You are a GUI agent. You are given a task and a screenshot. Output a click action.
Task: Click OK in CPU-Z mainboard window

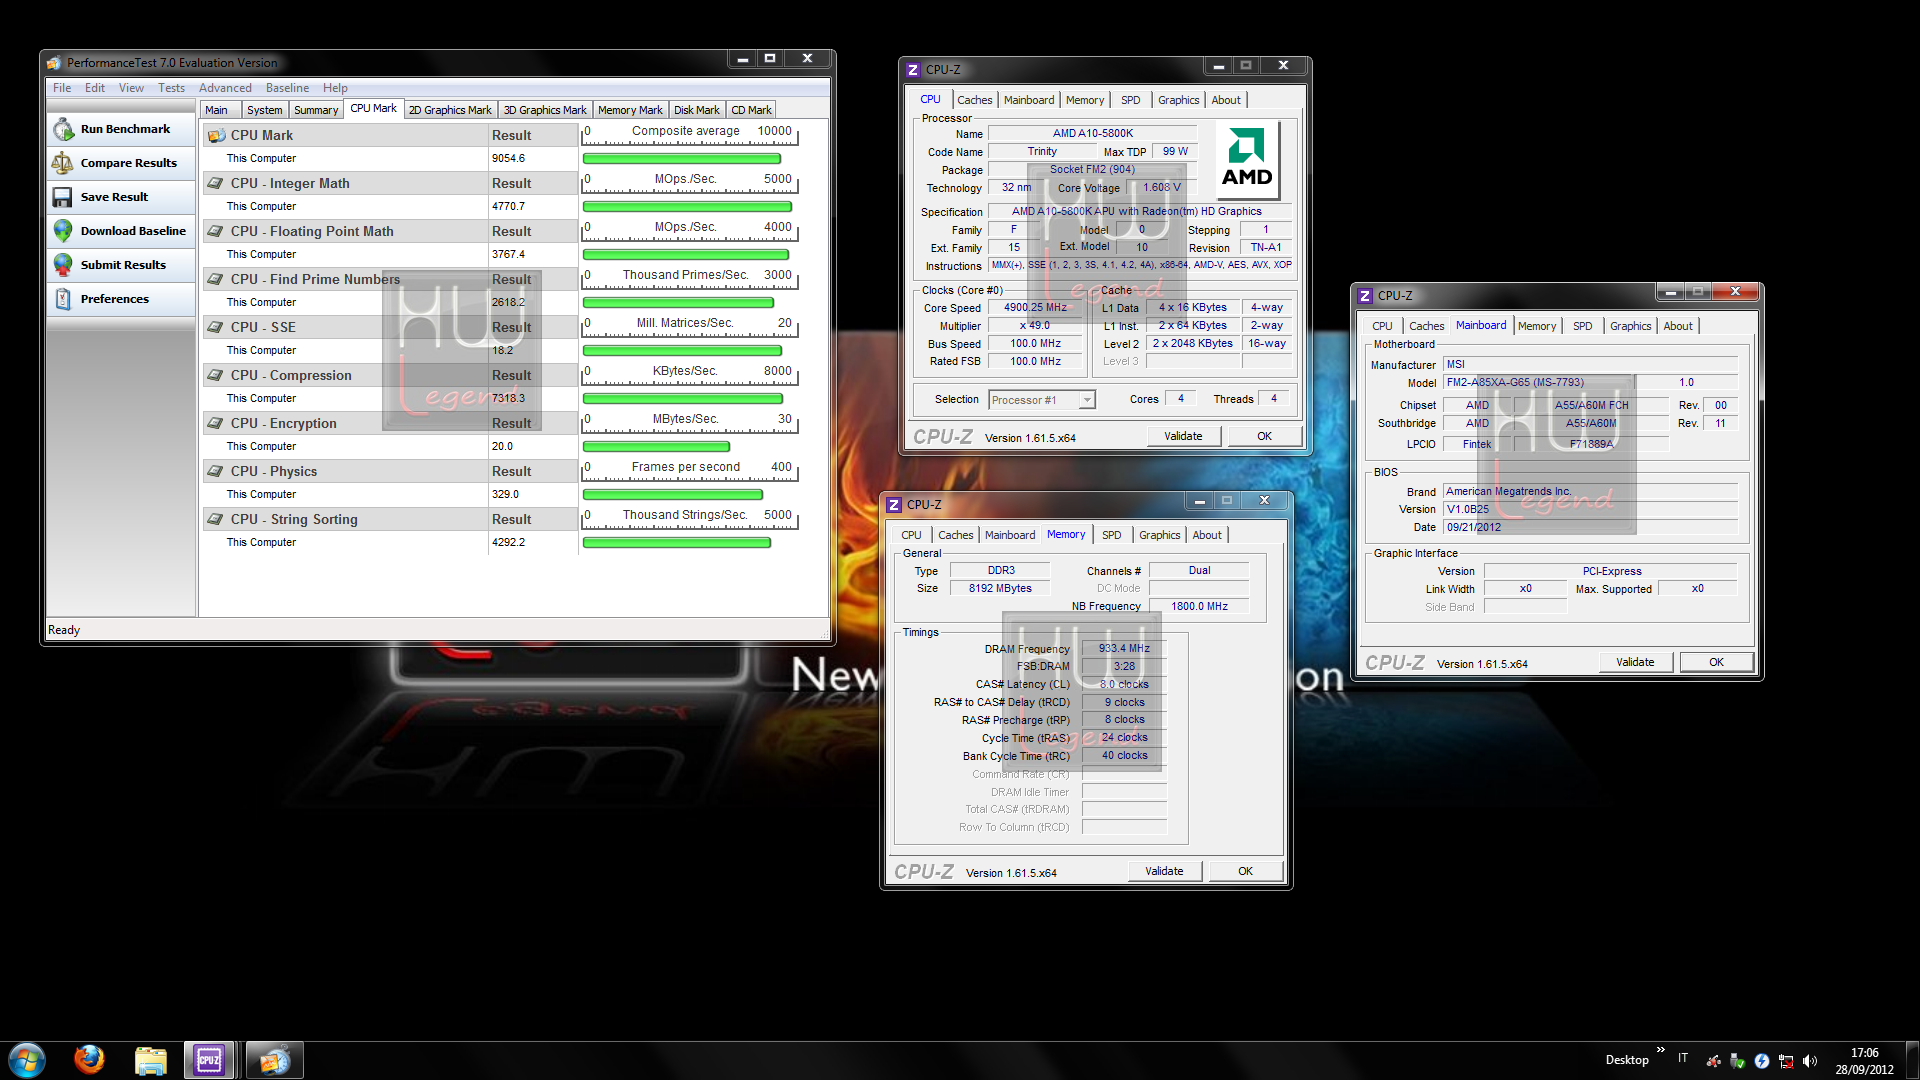[1716, 662]
